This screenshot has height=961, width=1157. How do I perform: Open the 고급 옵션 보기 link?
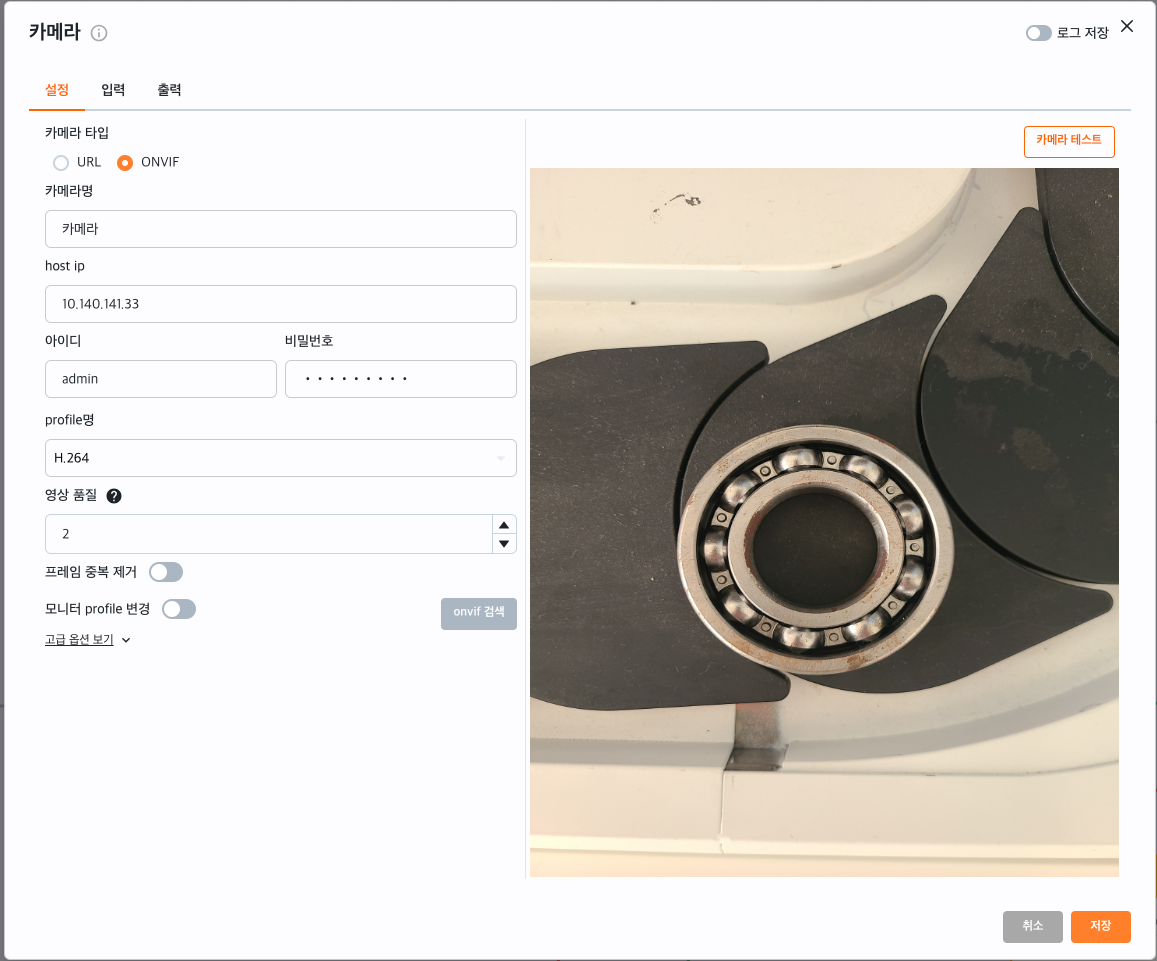click(x=79, y=640)
